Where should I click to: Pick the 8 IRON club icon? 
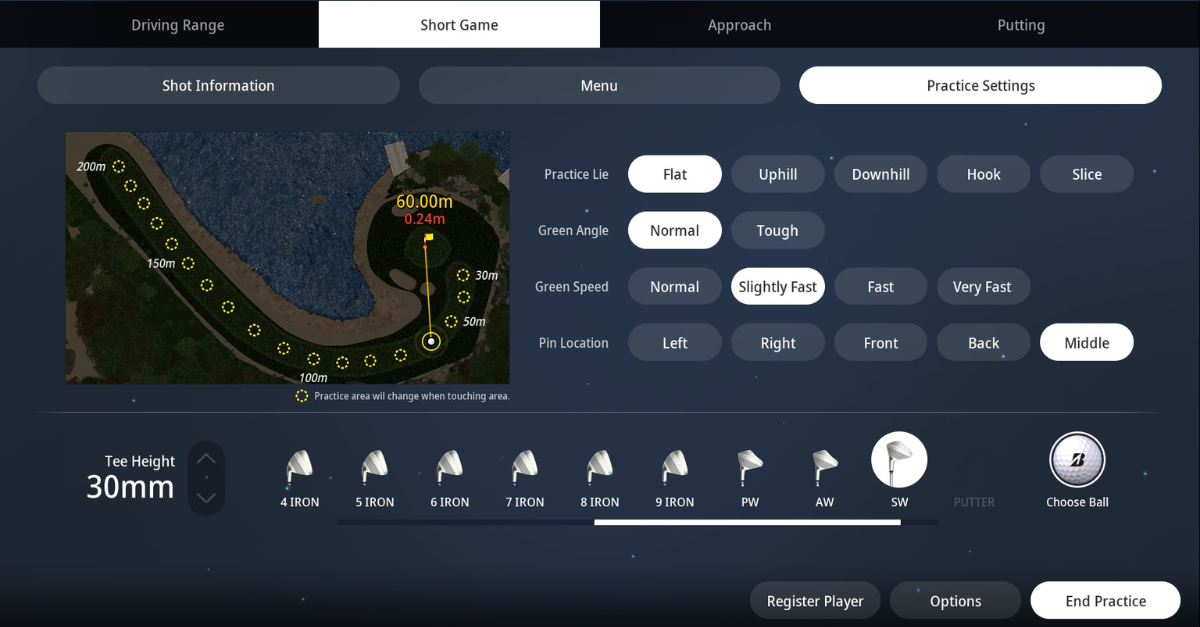click(599, 465)
